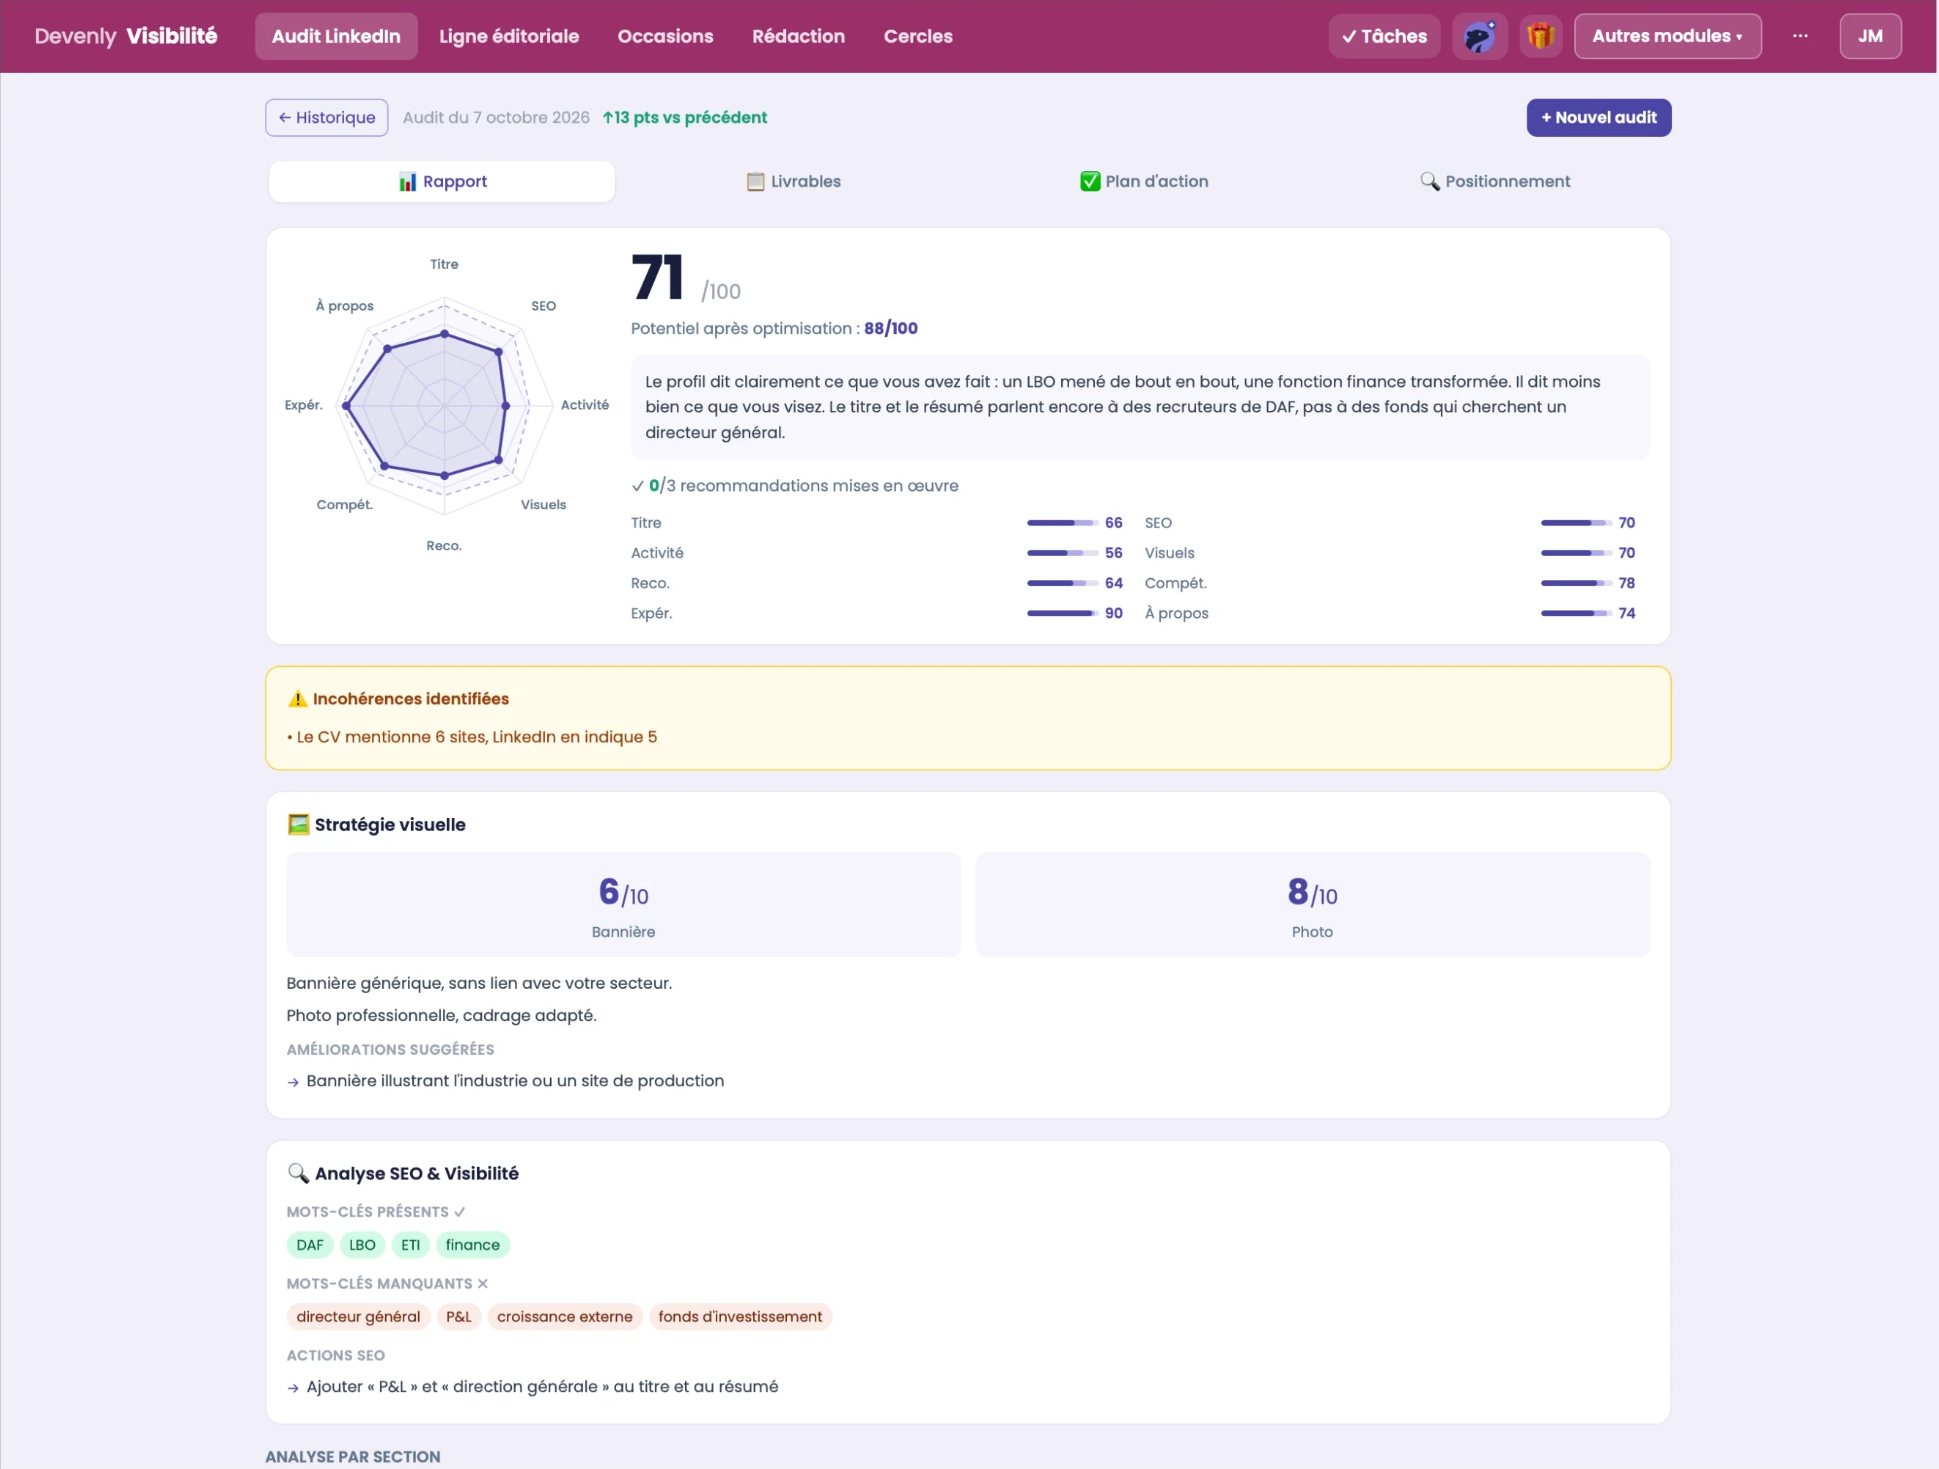Click the warning icon beside Incohérences identifiées
This screenshot has height=1469, width=1939.
point(297,699)
